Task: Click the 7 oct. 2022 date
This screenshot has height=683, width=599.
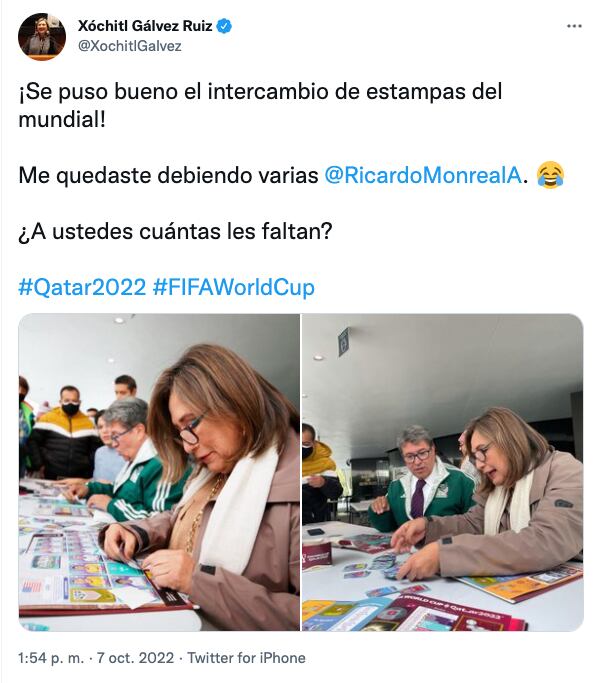Action: 135,658
